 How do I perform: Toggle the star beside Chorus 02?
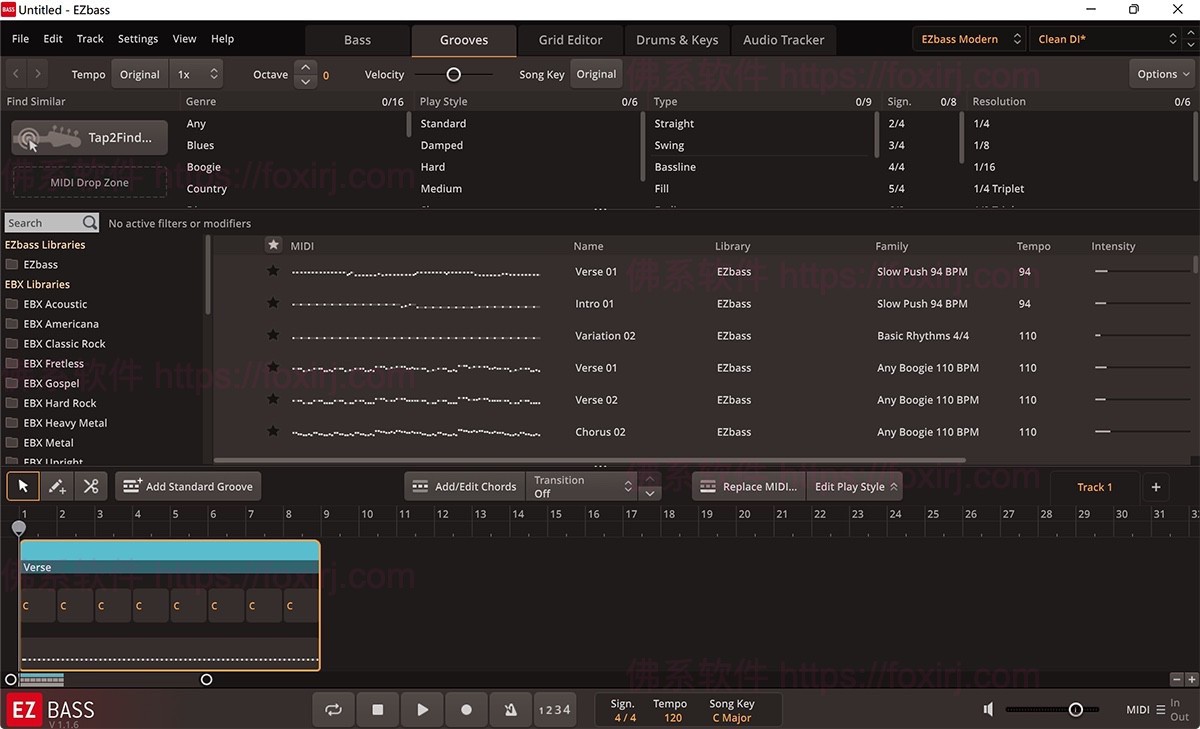click(x=273, y=431)
